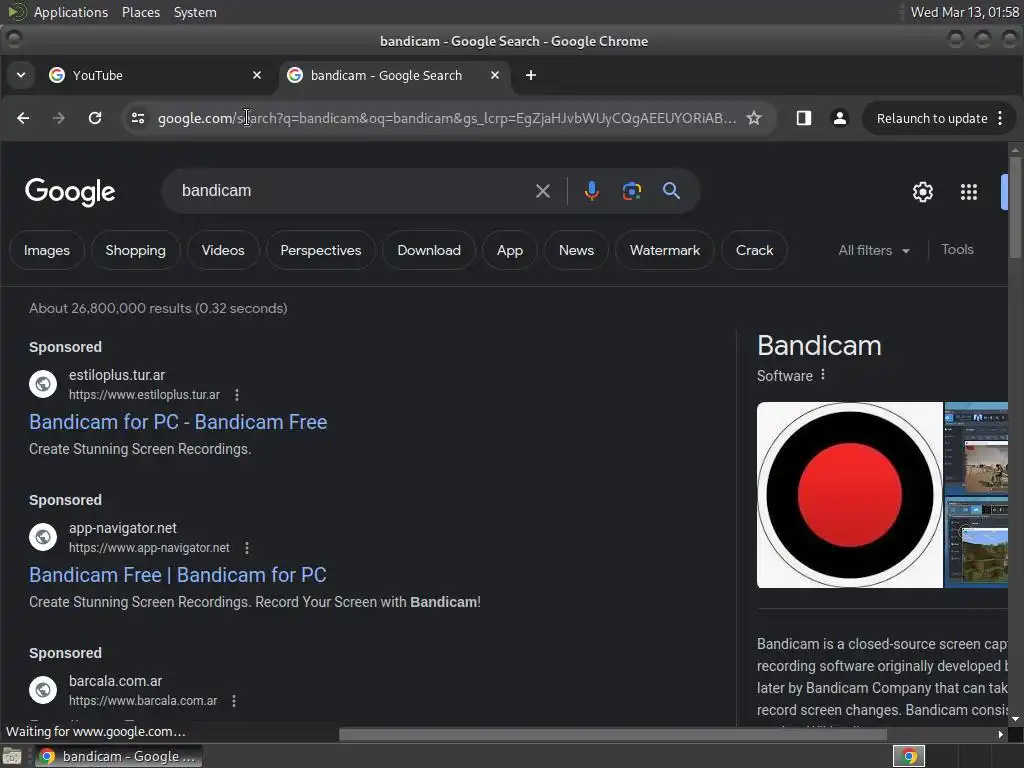This screenshot has height=768, width=1024.
Task: Switch to the YouTube tab
Action: pos(155,76)
